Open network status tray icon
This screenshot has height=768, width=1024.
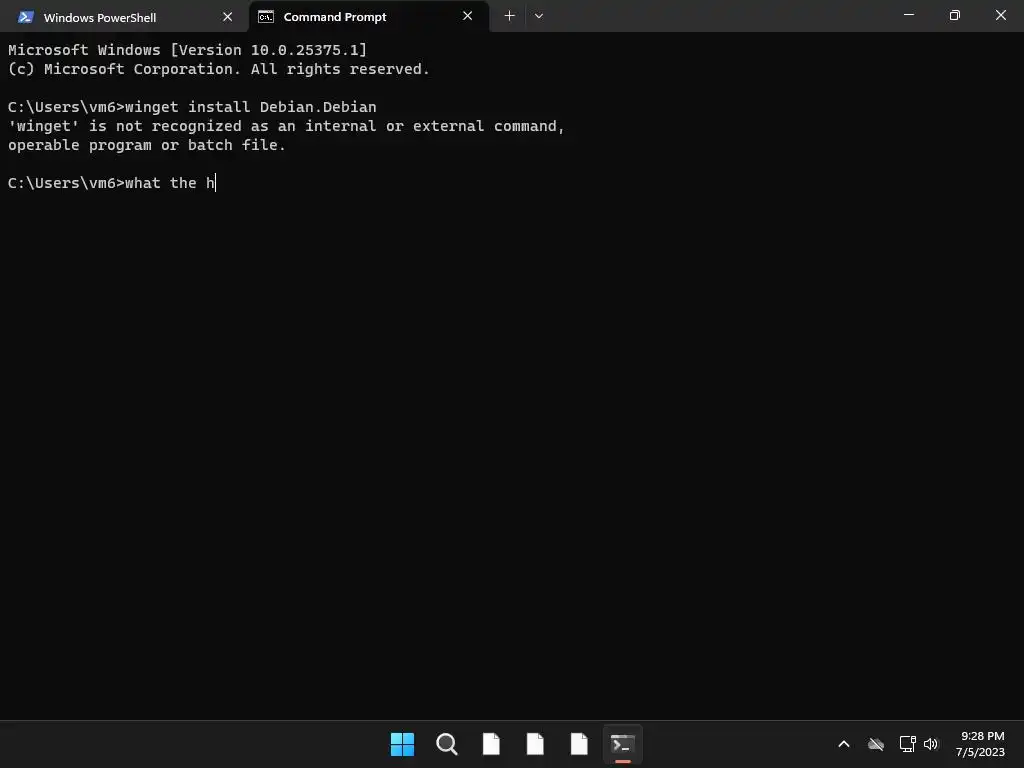(907, 744)
